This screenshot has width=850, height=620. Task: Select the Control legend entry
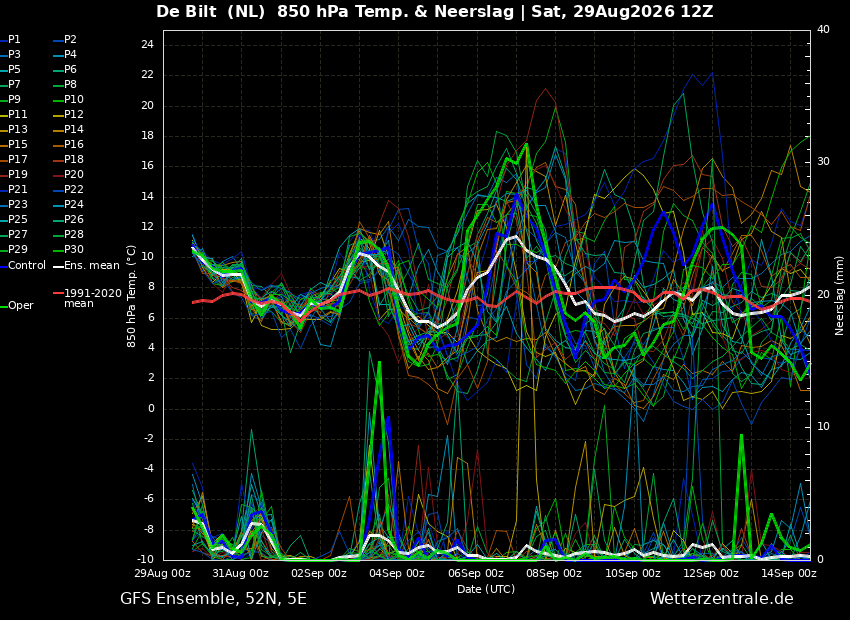tap(23, 266)
